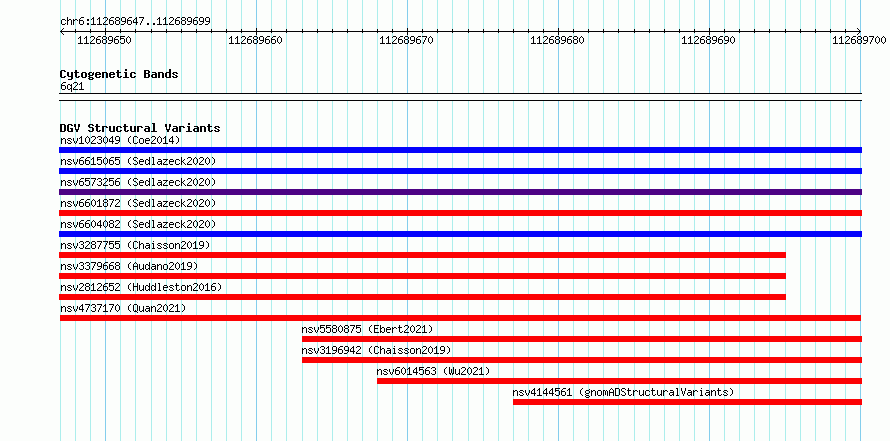
Task: Click the 6q21 cytogenetic band line
Action: [x=460, y=97]
